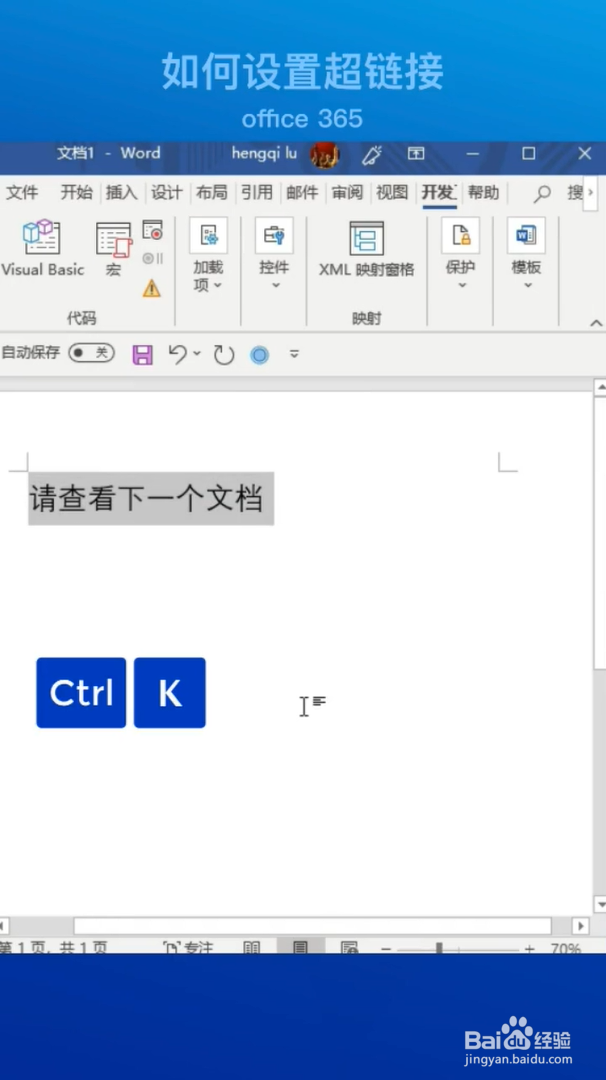
Task: Click the blue circle quick access icon
Action: click(259, 355)
